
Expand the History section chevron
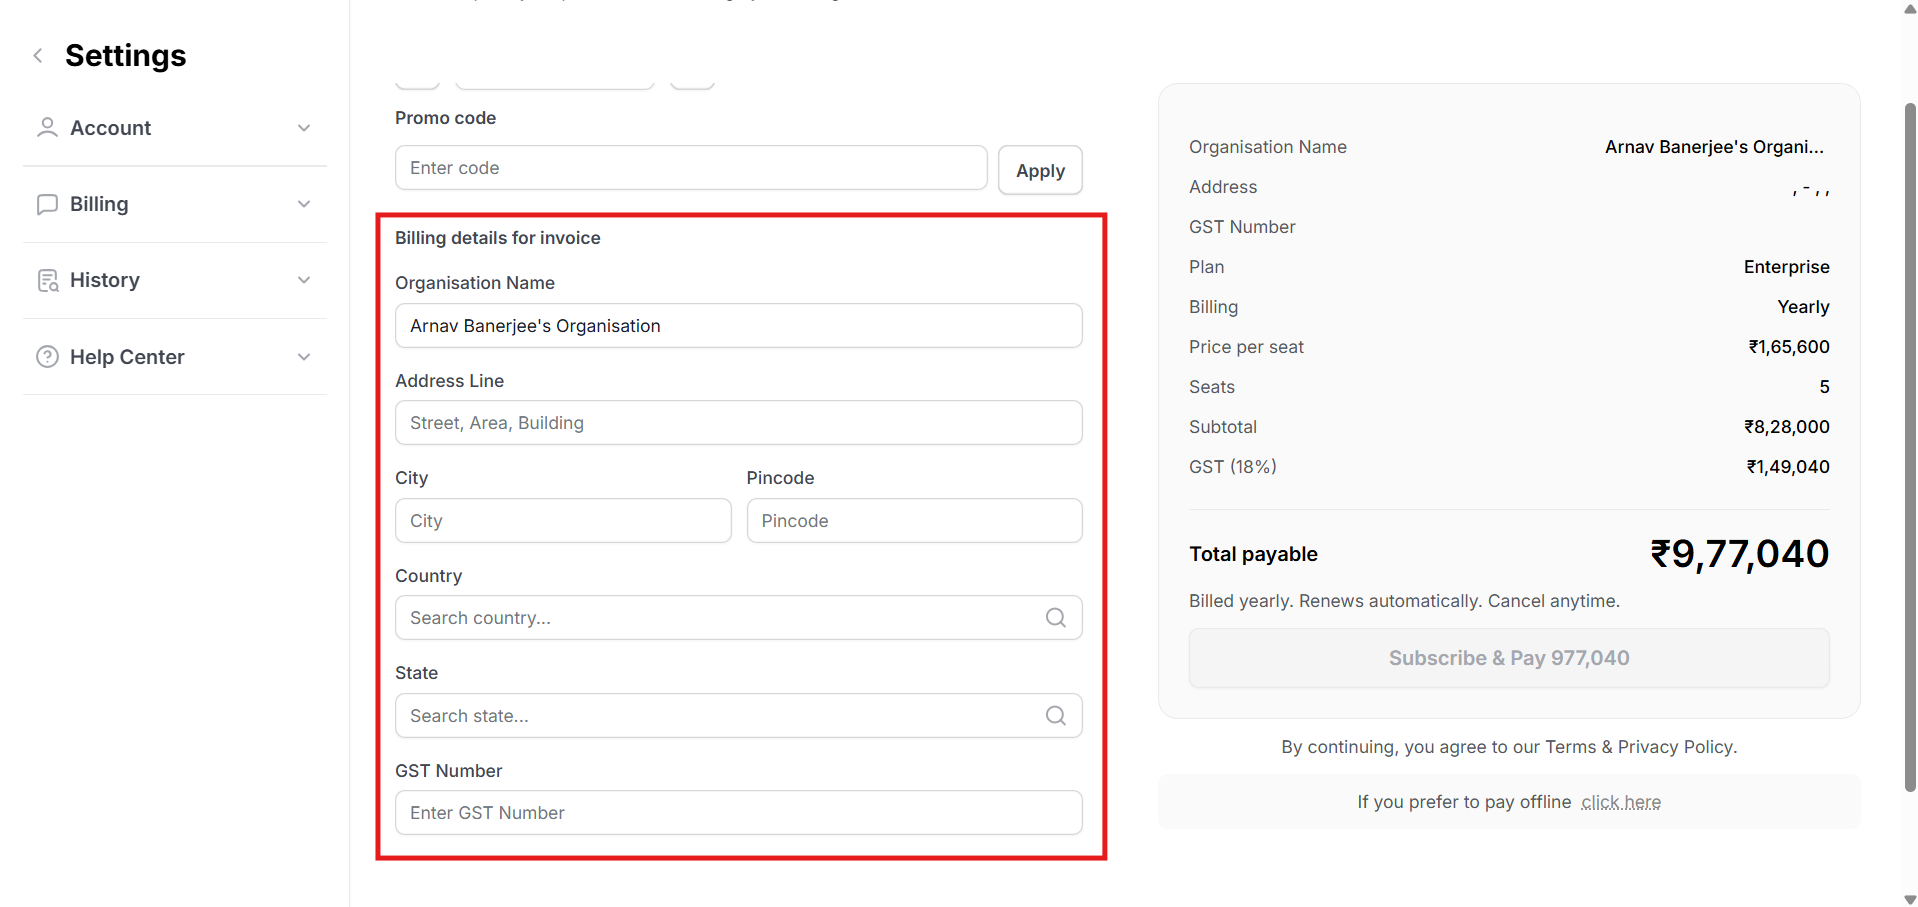(304, 280)
